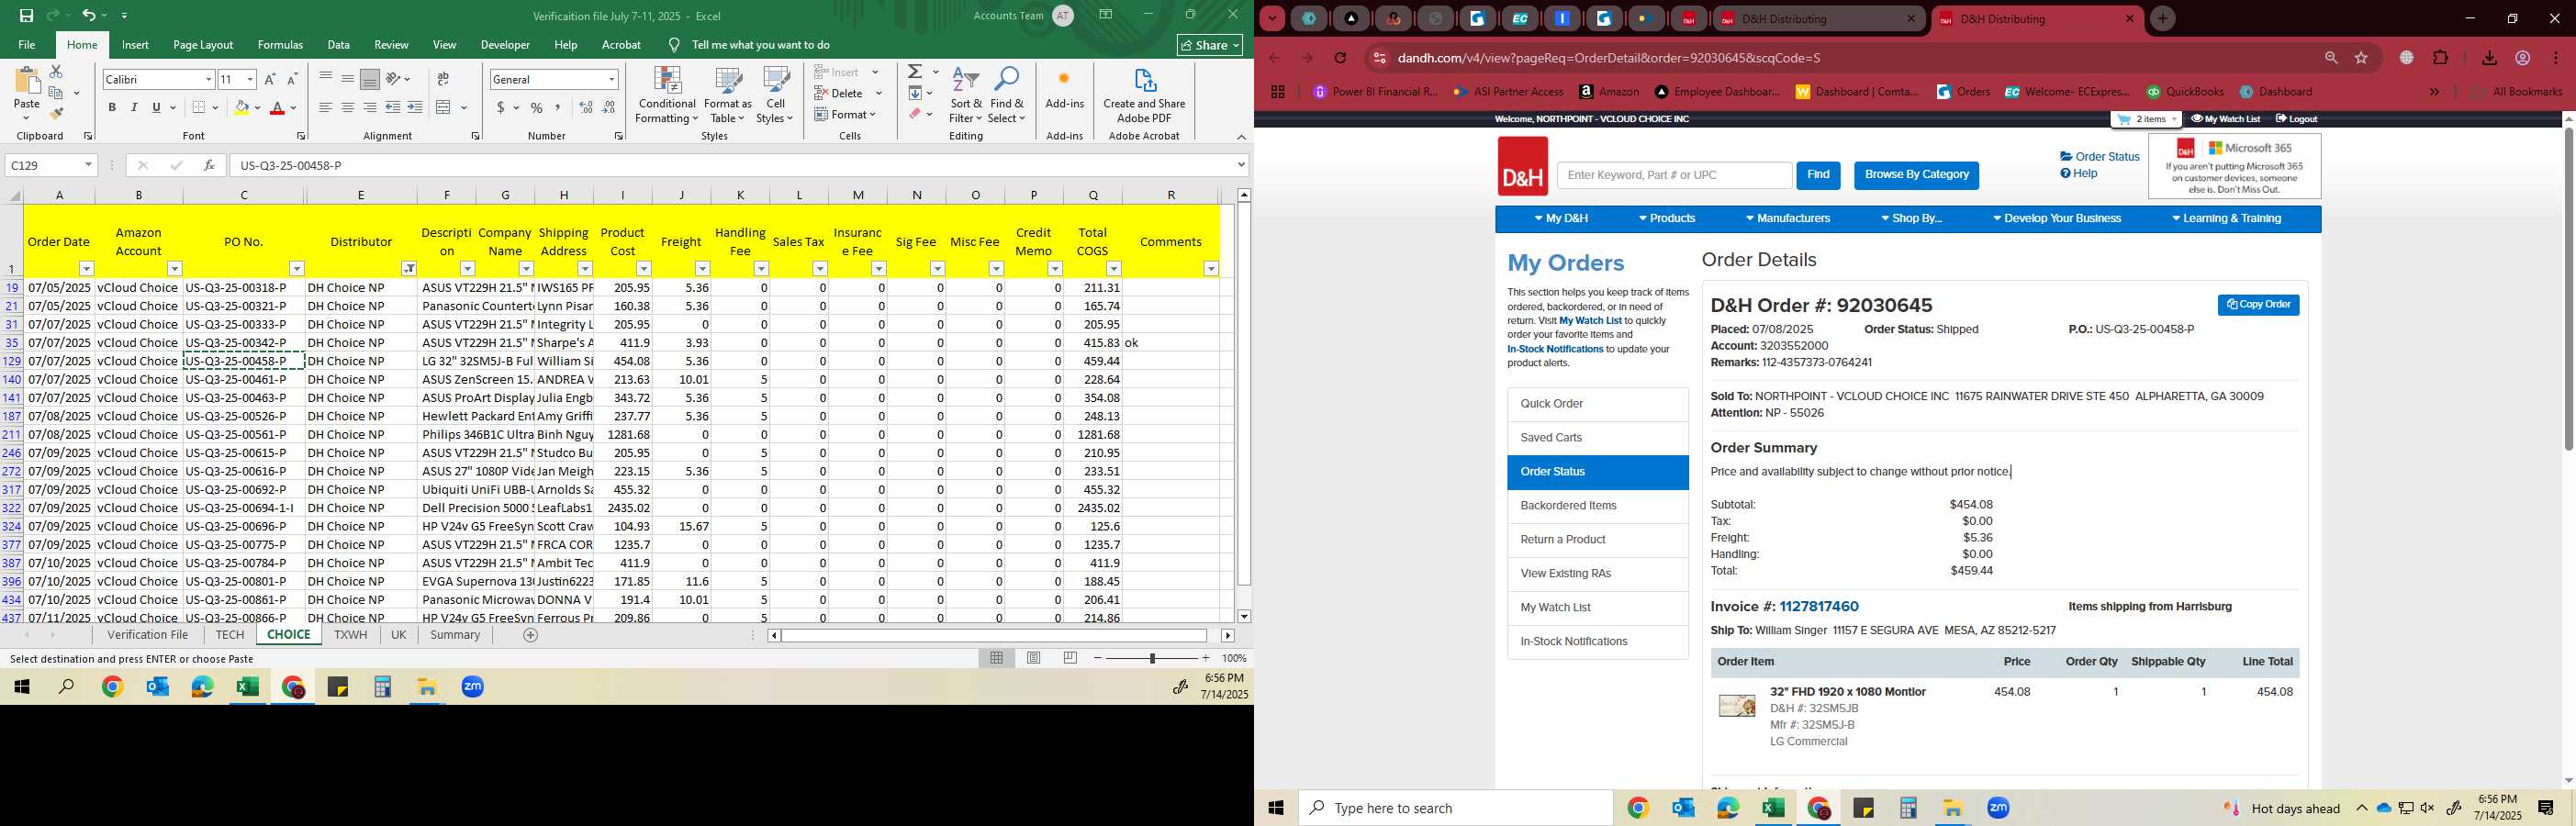
Task: Apply the red font color button
Action: click(x=278, y=108)
